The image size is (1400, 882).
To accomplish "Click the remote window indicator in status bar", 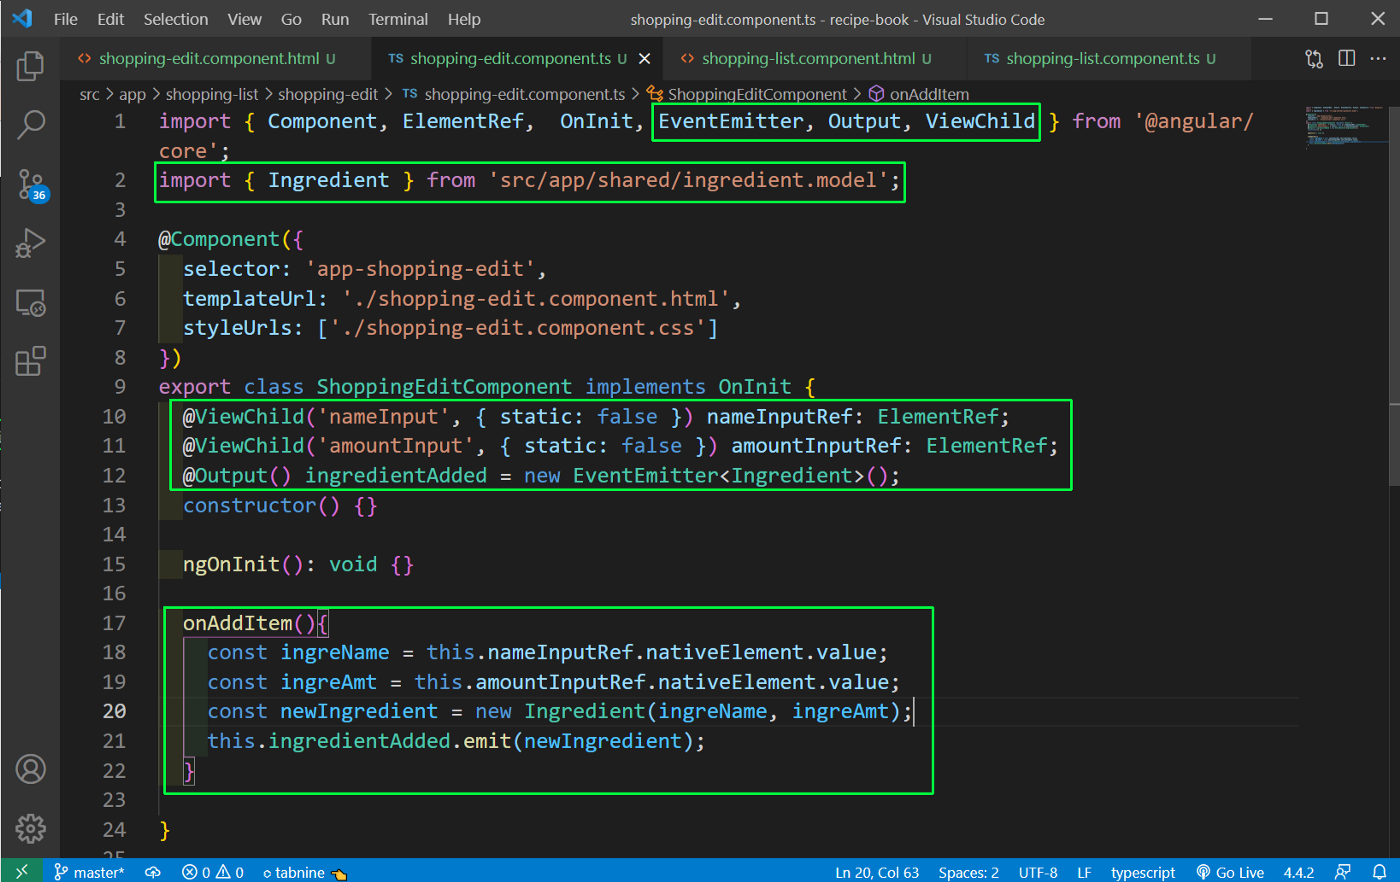I will [x=22, y=872].
